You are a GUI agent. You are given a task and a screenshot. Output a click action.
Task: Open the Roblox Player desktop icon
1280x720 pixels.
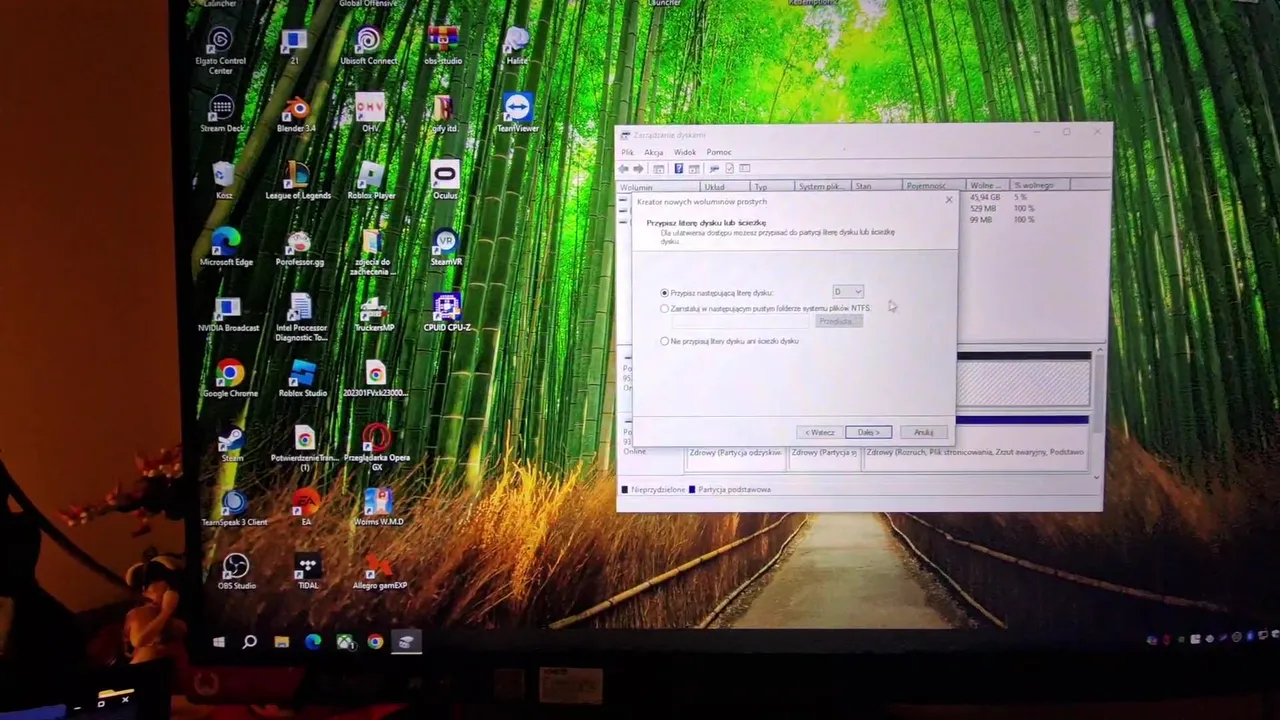[371, 181]
